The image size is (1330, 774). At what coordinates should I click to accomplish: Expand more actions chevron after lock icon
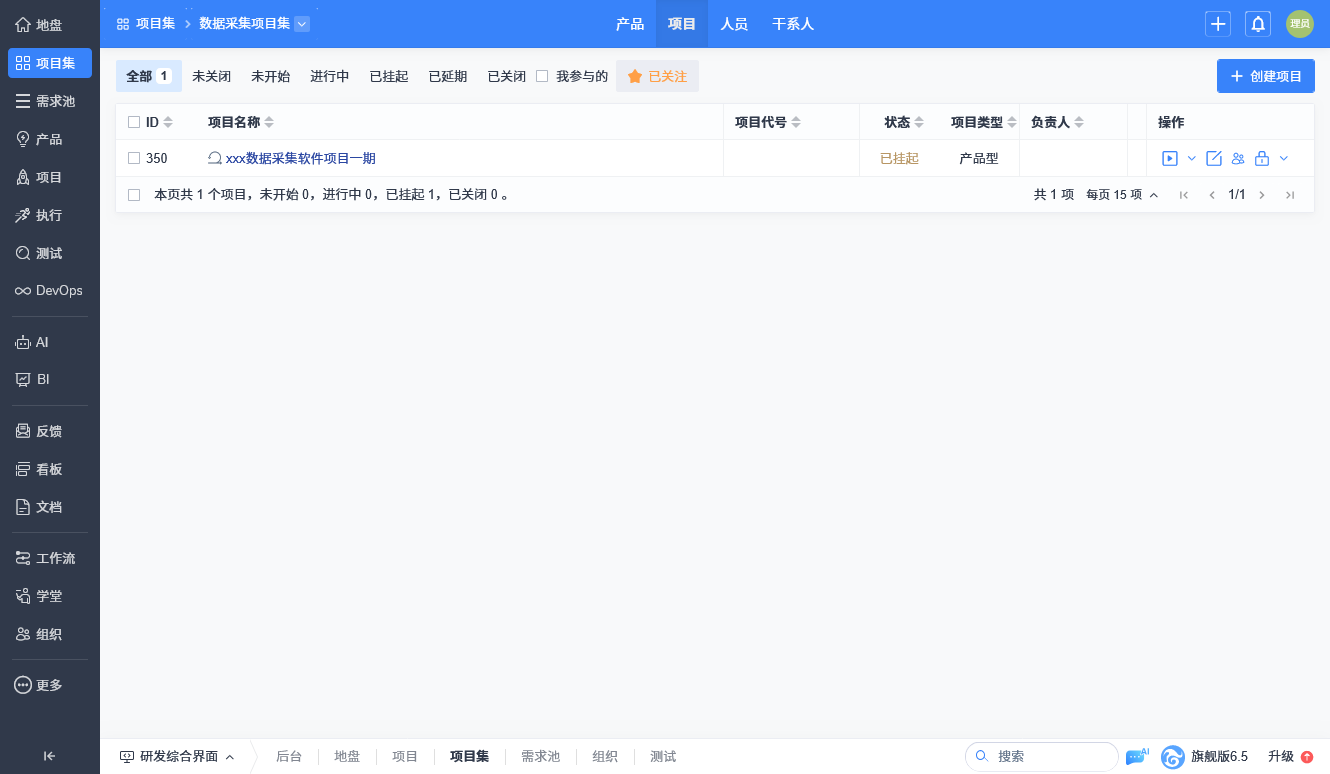(1284, 158)
